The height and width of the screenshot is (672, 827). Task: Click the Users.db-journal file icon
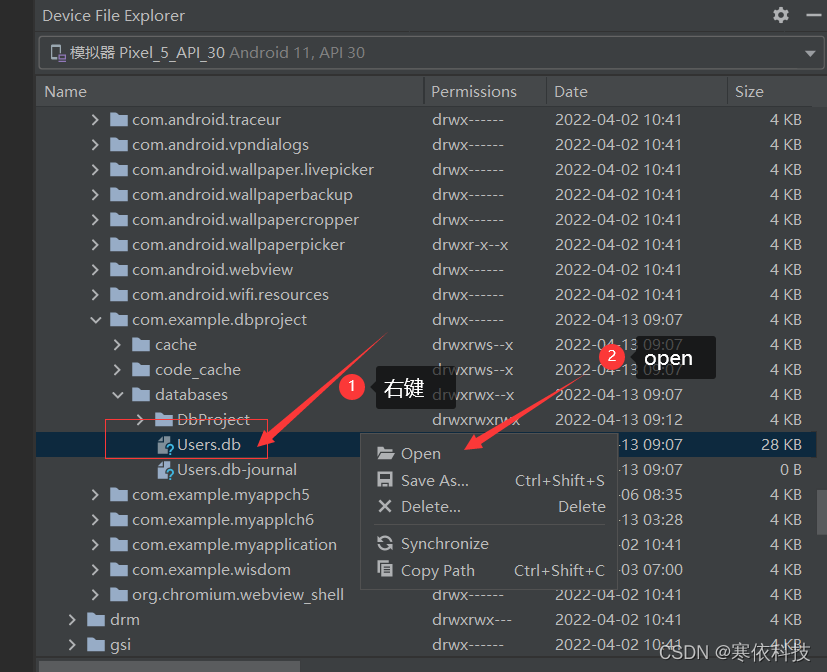[x=166, y=470]
